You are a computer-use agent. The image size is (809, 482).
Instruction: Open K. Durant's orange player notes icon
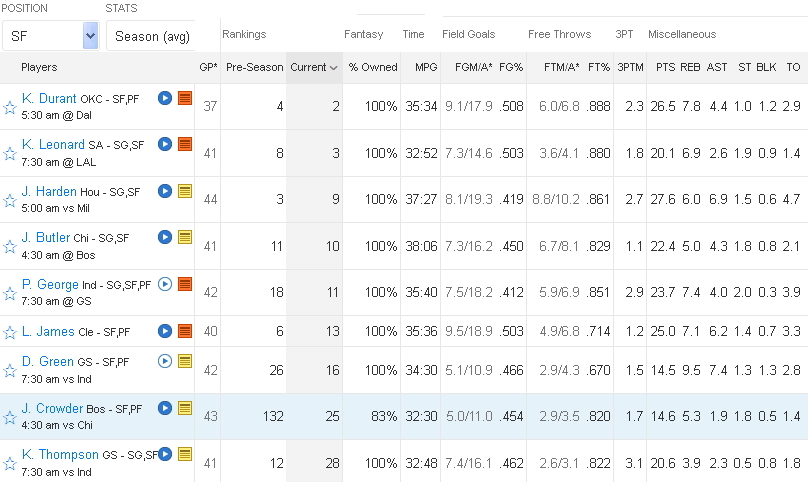tap(184, 98)
